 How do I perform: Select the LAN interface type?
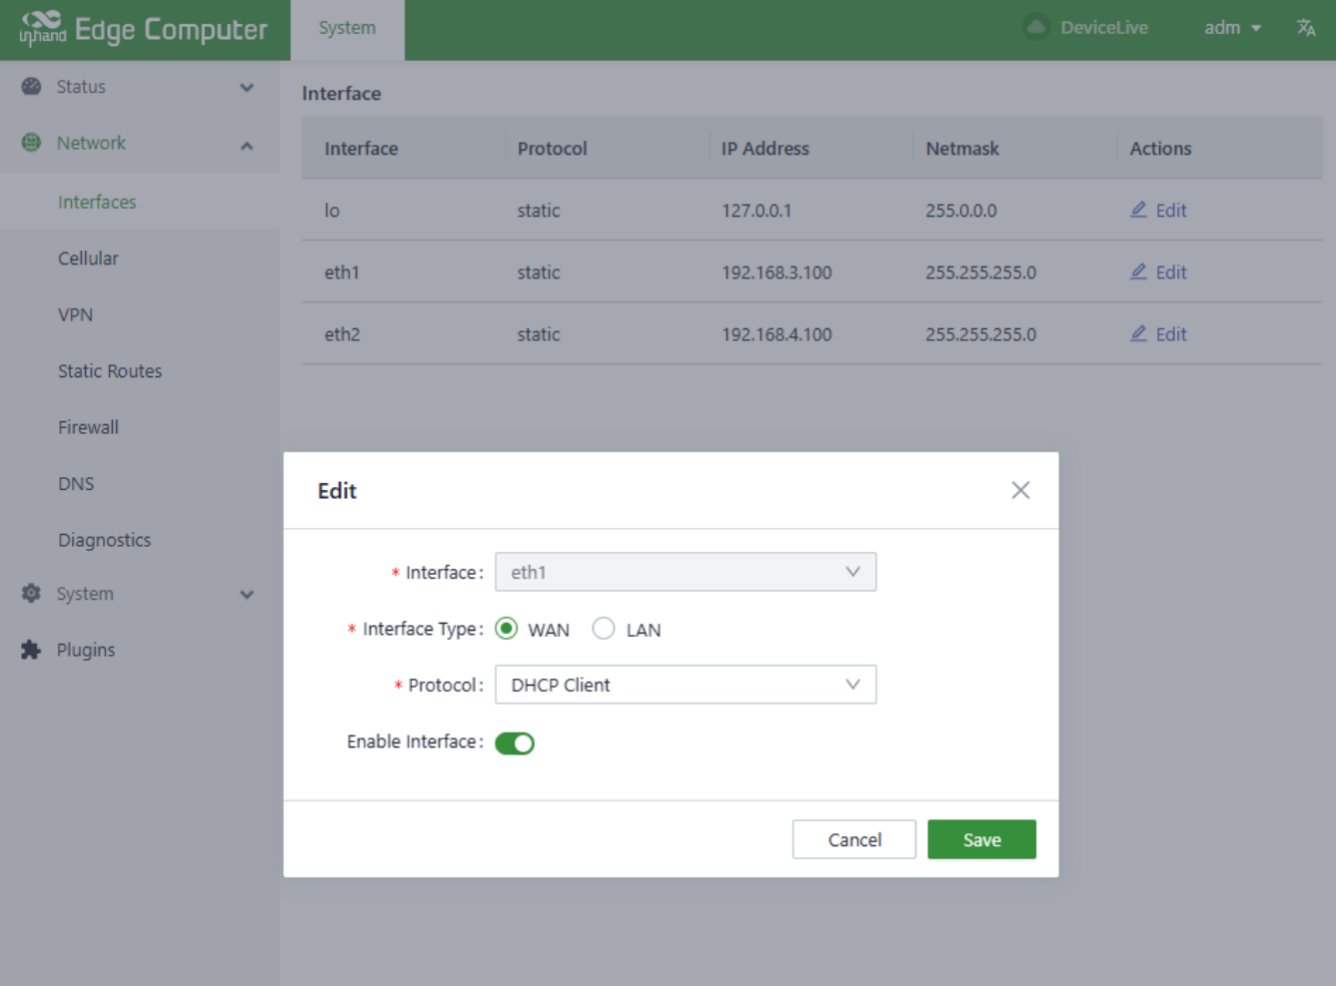604,629
